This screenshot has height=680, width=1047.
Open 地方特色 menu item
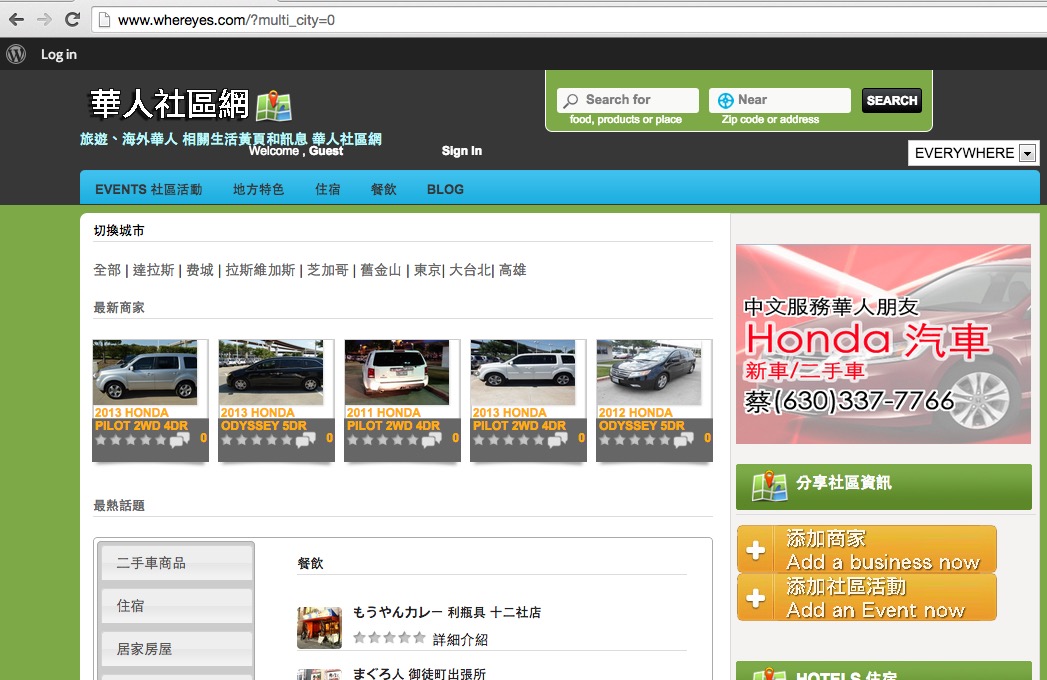tap(258, 190)
